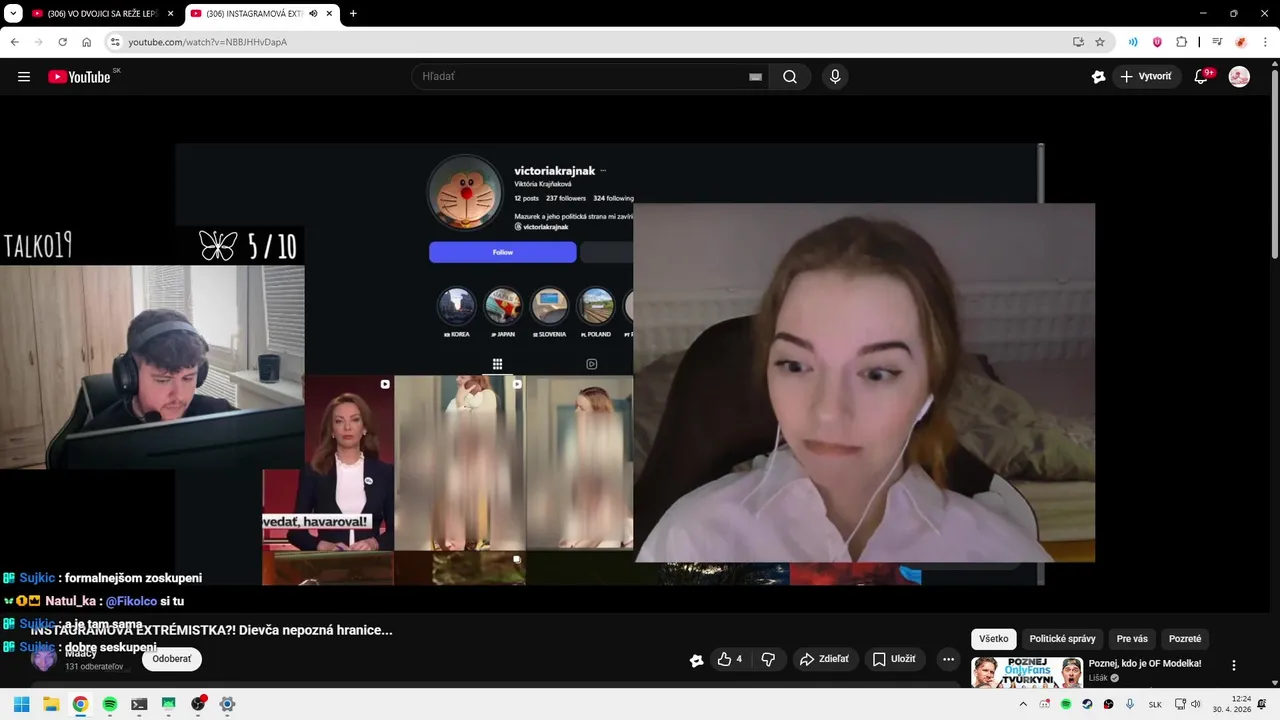View site information icon in address bar

coord(115,42)
